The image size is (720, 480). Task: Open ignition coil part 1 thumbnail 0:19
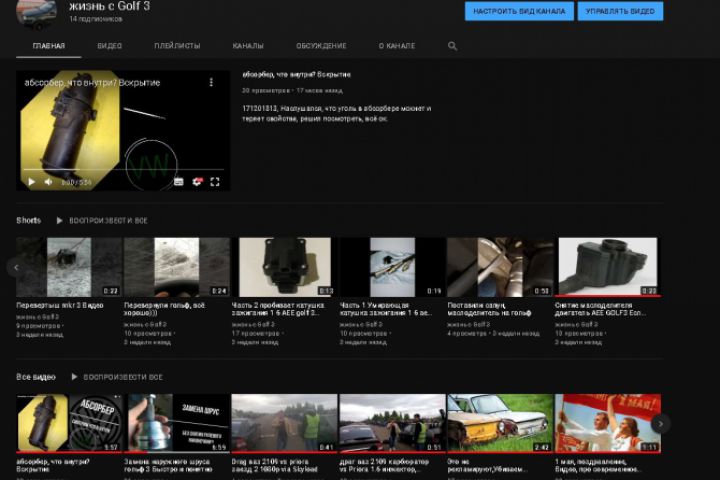[393, 267]
